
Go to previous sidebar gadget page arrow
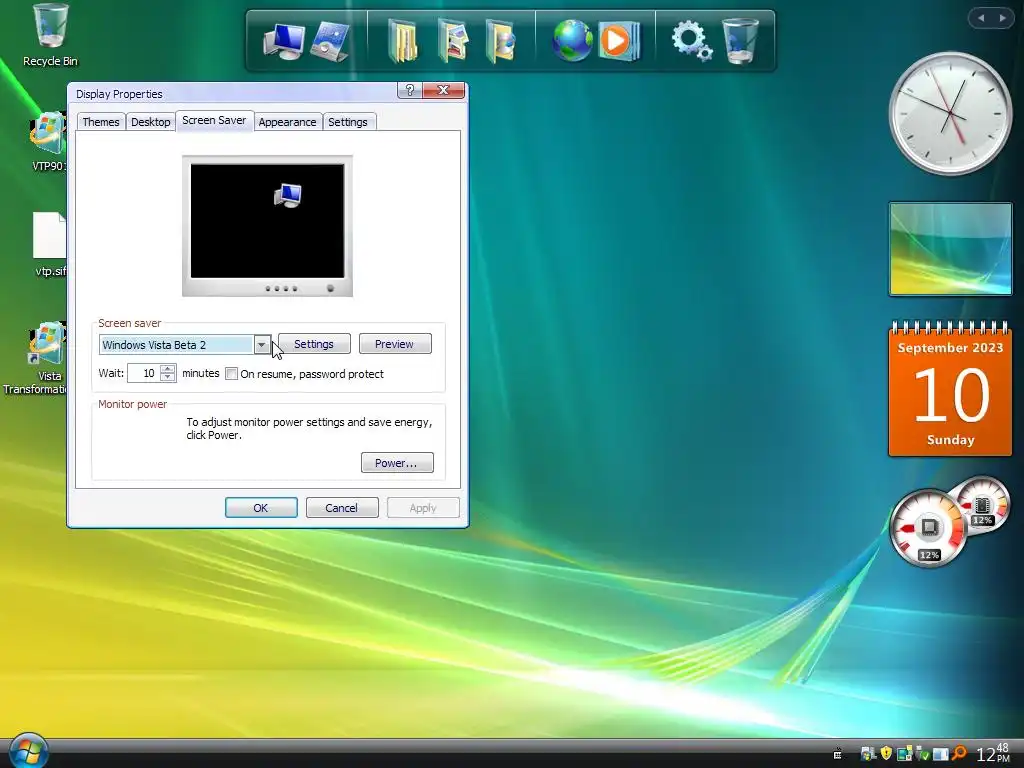tap(981, 18)
